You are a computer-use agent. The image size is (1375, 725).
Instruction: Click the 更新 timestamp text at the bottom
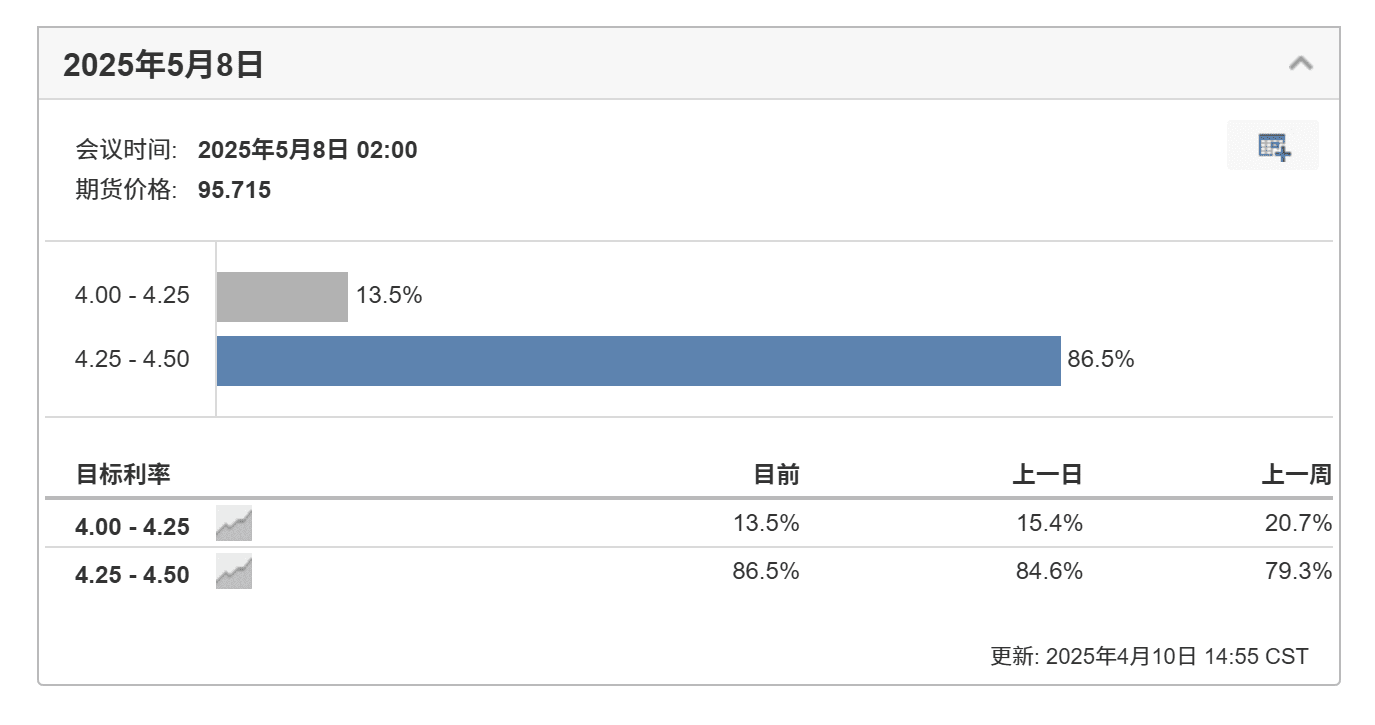[x=1149, y=657]
